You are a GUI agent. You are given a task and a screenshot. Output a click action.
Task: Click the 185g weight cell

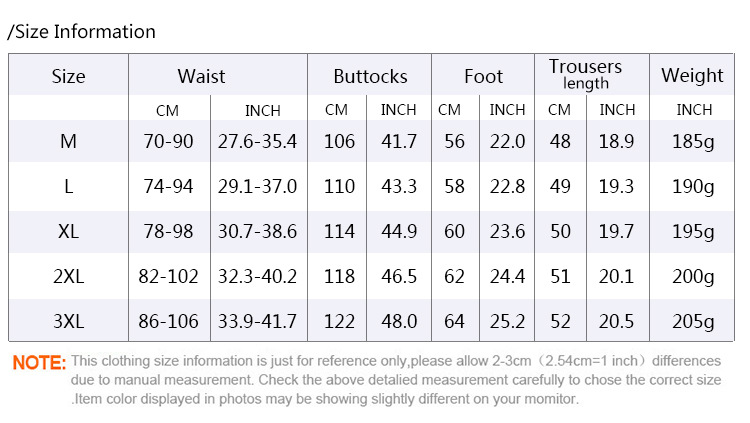click(693, 141)
